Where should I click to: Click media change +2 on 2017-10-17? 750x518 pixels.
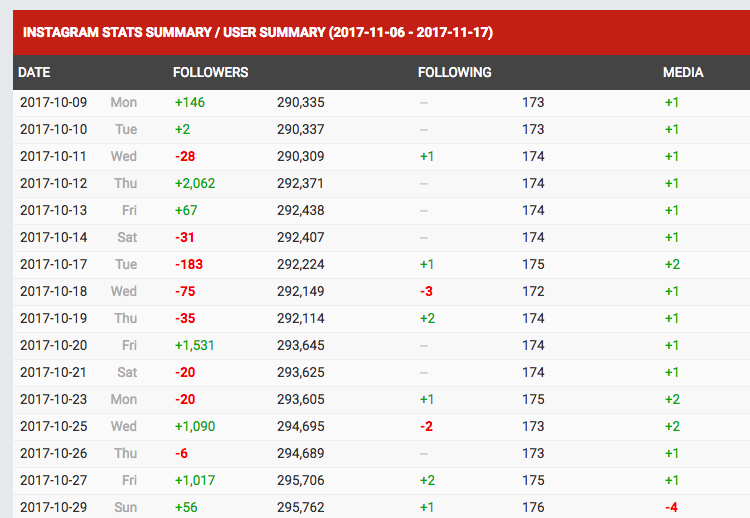point(673,265)
